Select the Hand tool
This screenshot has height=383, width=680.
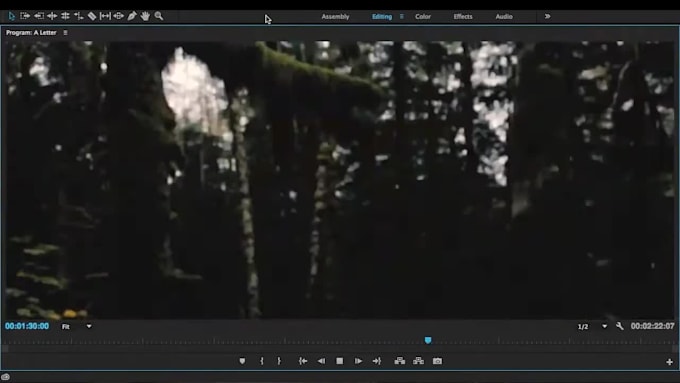[x=145, y=16]
